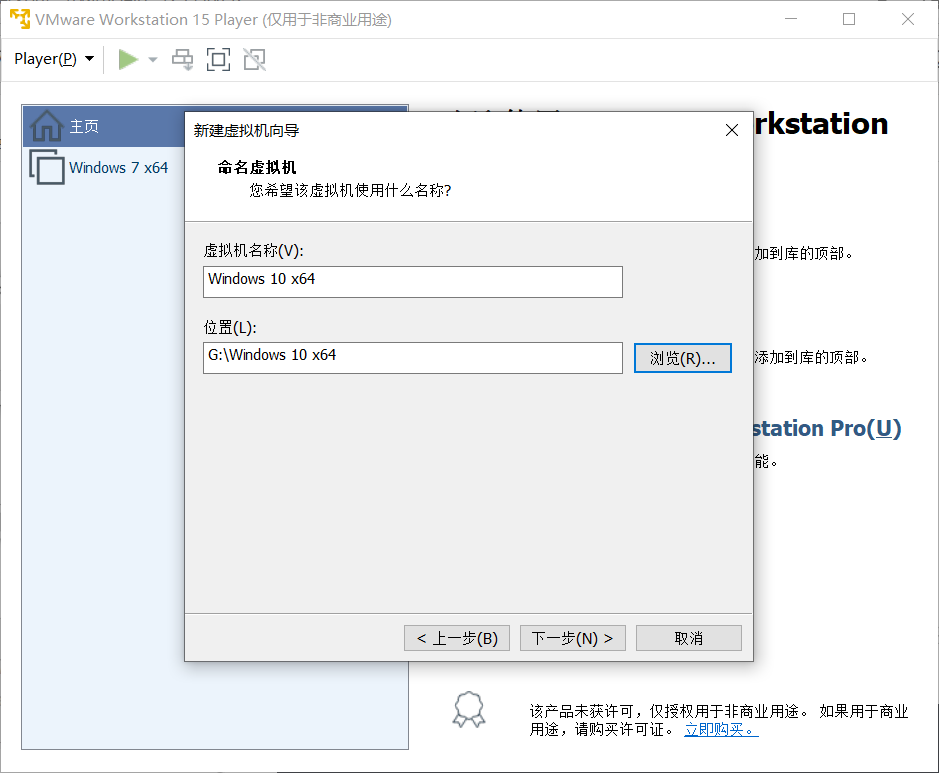Go back with the 上一步(B) button
939x773 pixels.
point(457,638)
